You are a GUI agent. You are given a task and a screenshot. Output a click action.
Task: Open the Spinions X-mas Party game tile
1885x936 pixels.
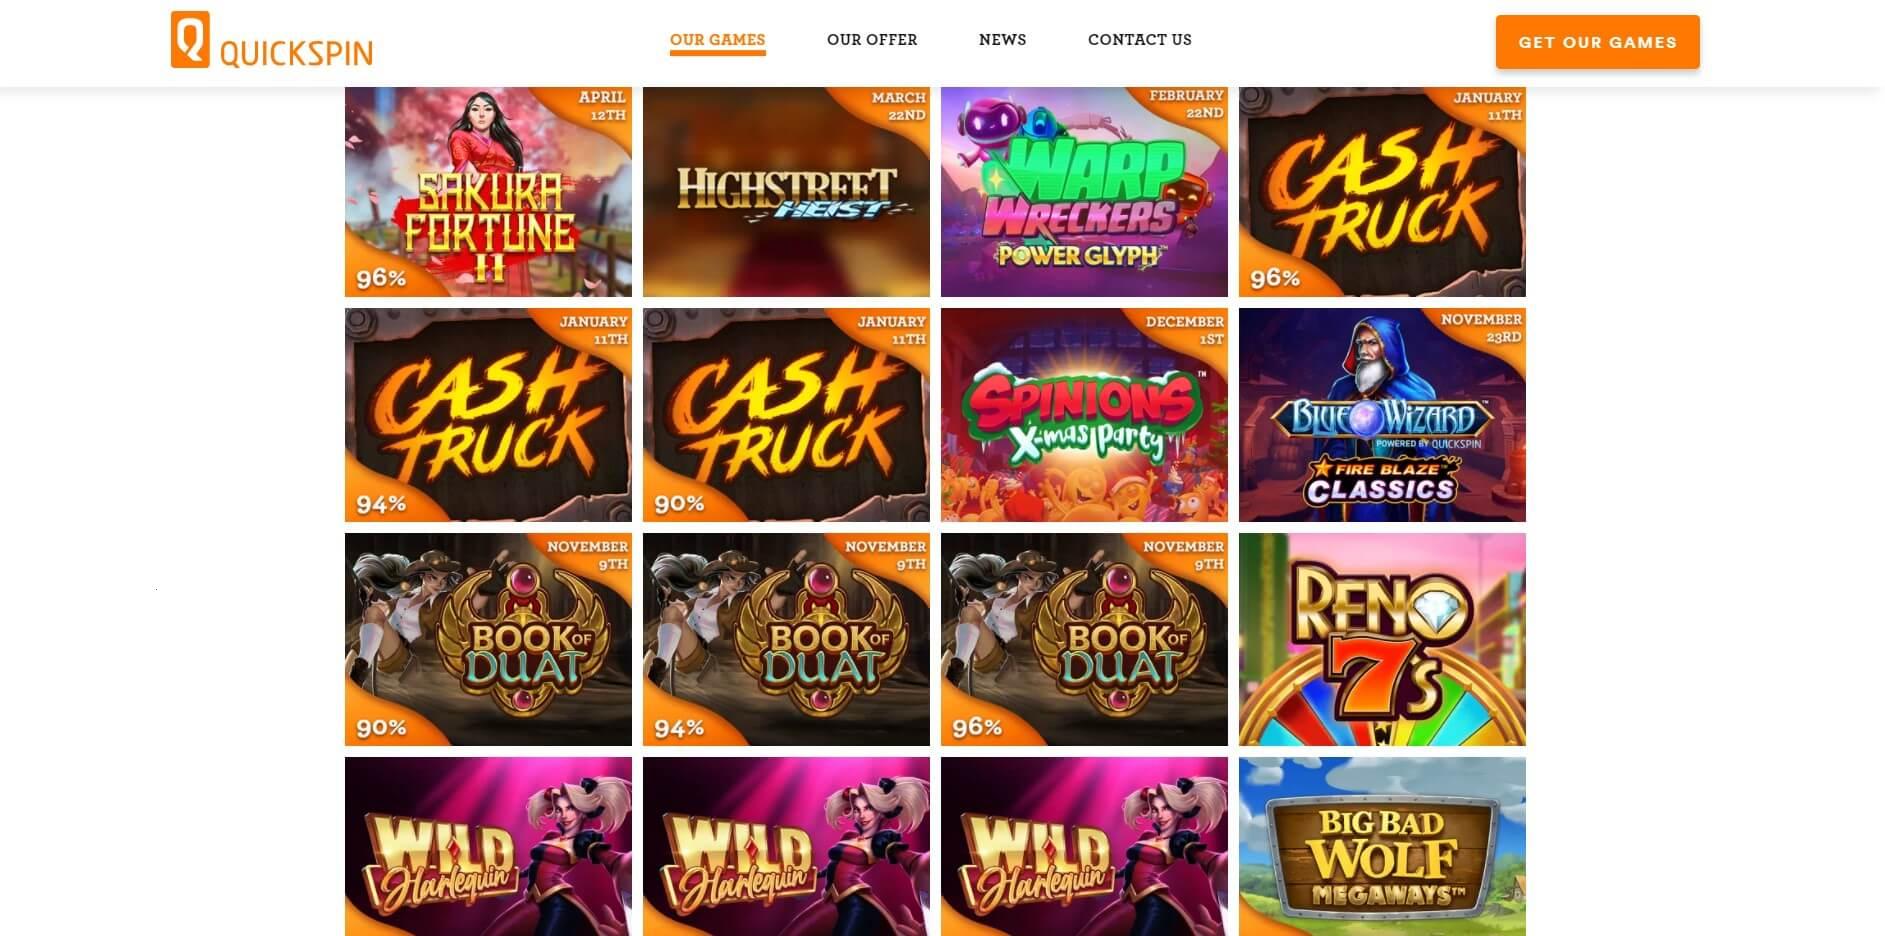(x=1084, y=415)
